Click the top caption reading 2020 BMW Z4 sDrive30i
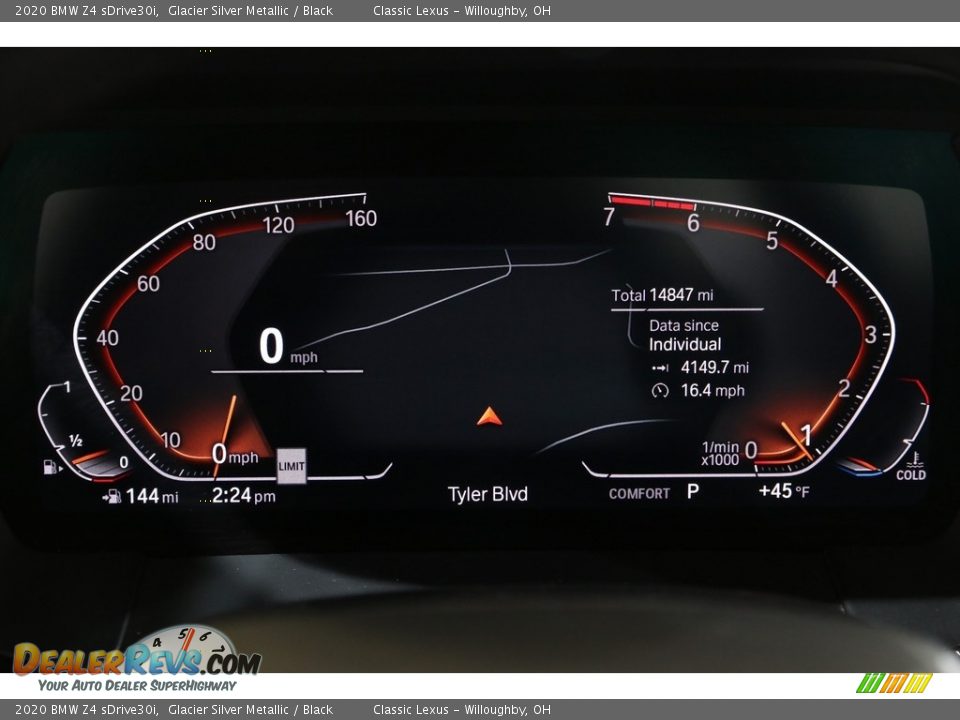 tap(87, 10)
